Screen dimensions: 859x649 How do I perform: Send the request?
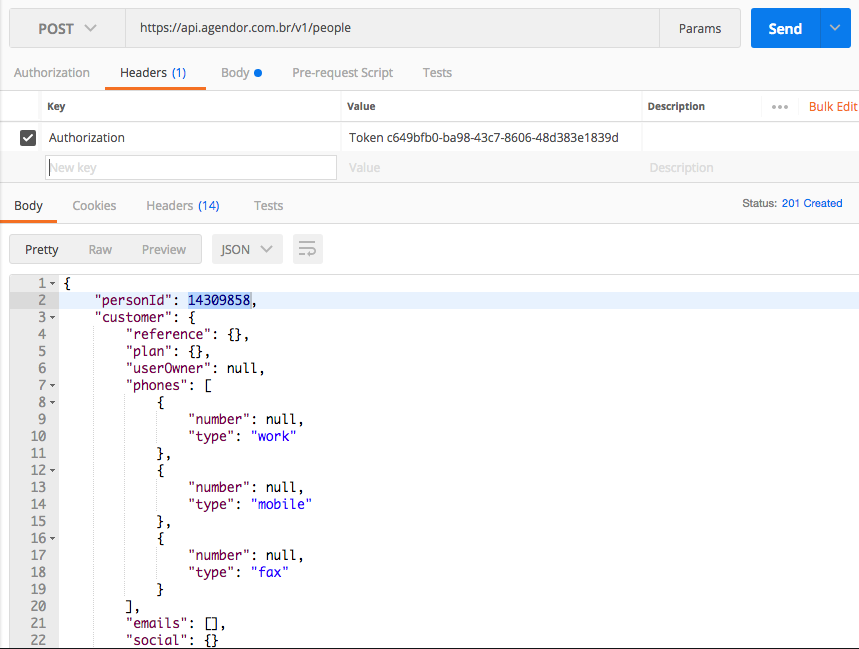[x=785, y=28]
